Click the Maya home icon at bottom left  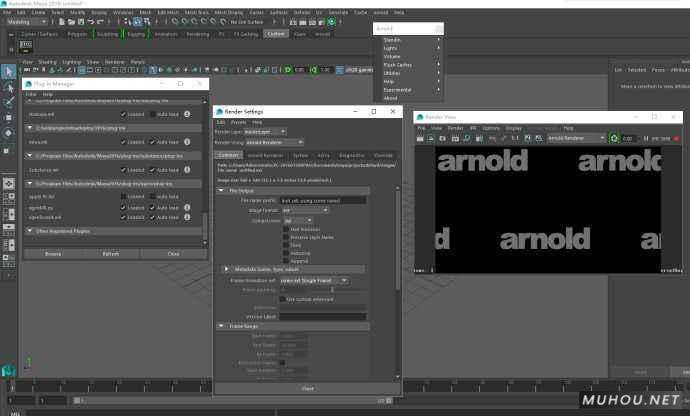[x=8, y=372]
